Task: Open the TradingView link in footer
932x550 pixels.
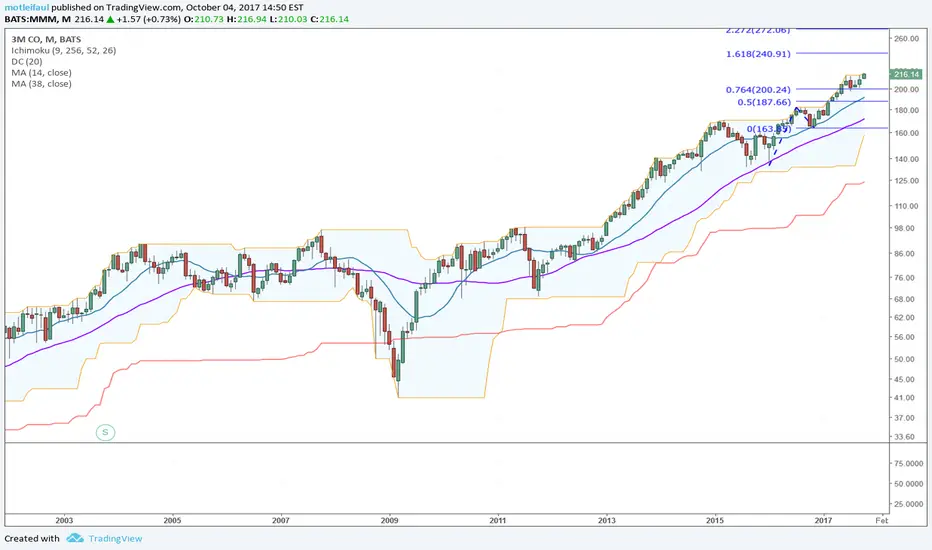Action: pyautogui.click(x=115, y=539)
